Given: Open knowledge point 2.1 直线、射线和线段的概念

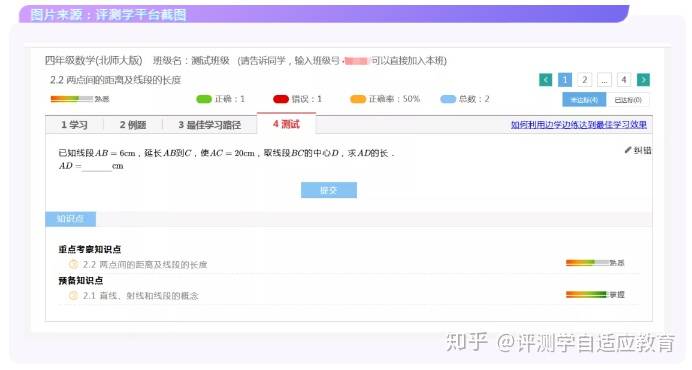Looking at the screenshot, I should 140,296.
